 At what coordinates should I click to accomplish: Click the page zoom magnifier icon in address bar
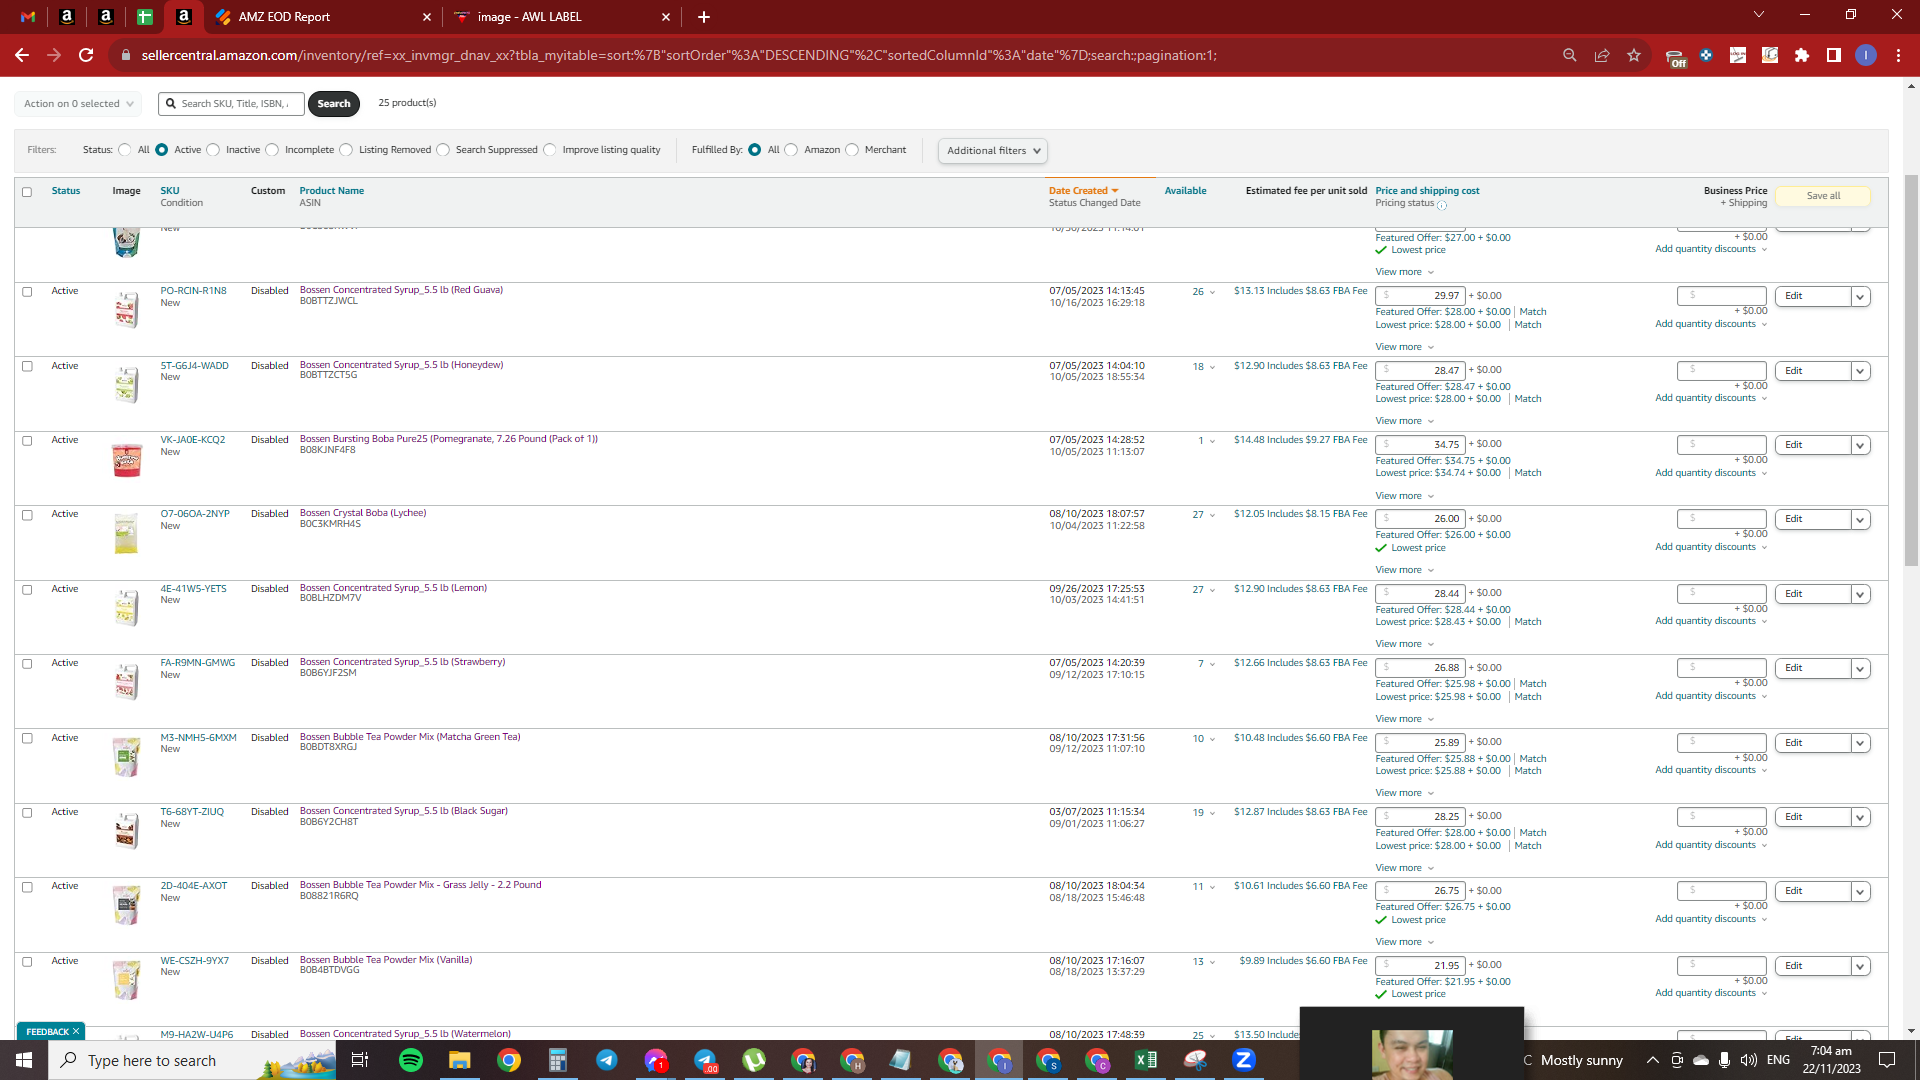tap(1570, 56)
